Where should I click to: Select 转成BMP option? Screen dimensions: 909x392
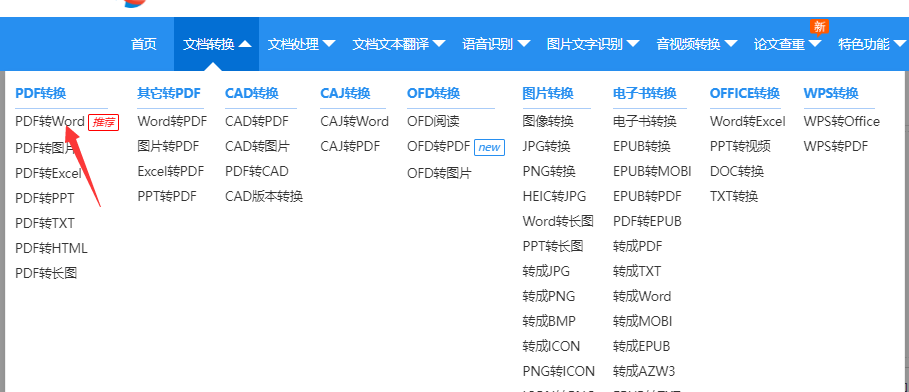click(548, 321)
